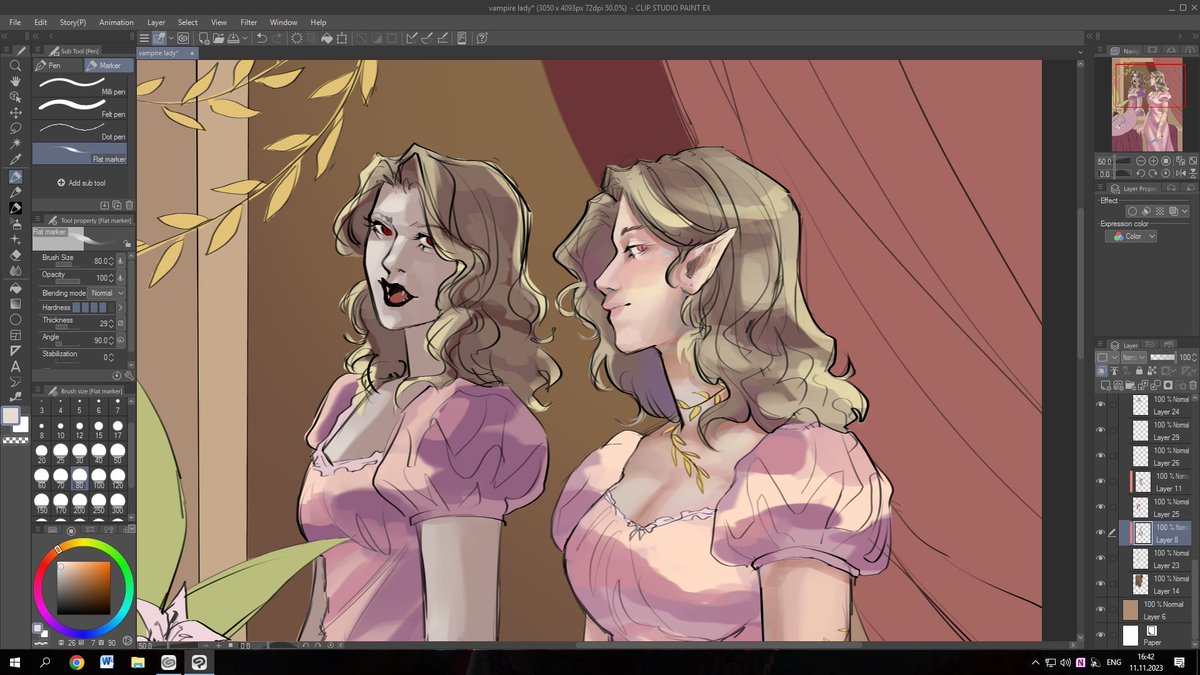Image resolution: width=1200 pixels, height=675 pixels.
Task: Open save options dropdown arrow in command bar
Action: click(x=245, y=39)
